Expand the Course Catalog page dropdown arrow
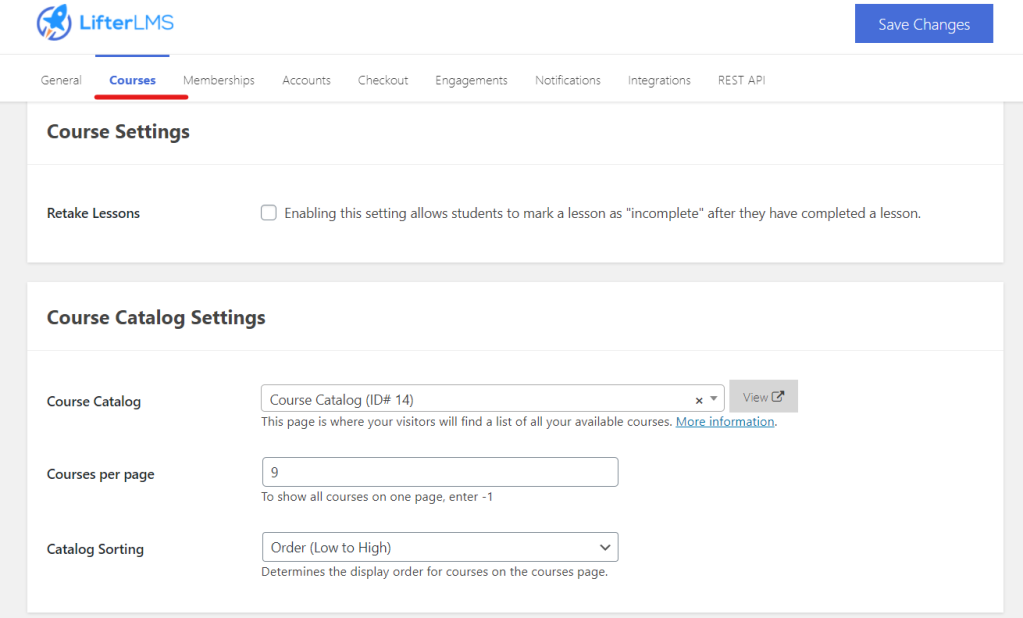The height and width of the screenshot is (618, 1023). (714, 399)
